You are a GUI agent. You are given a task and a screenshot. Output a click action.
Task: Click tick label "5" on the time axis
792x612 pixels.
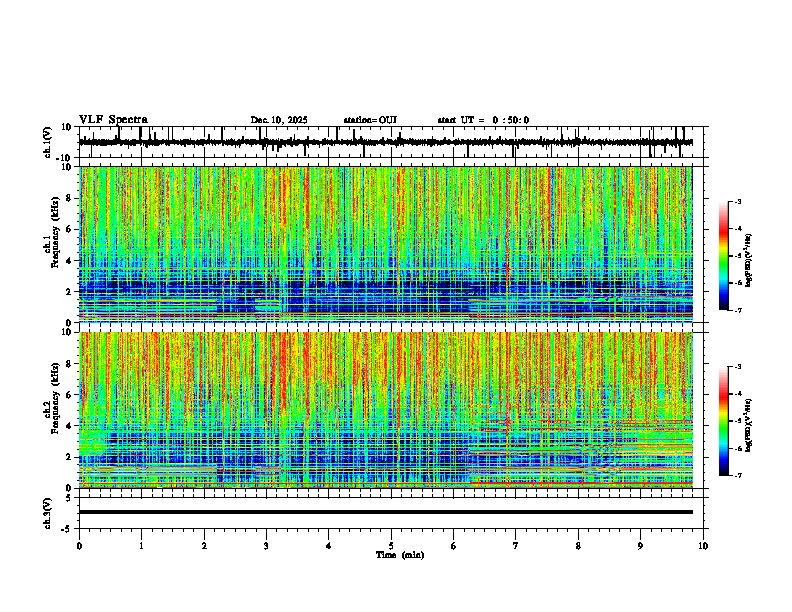click(x=391, y=546)
